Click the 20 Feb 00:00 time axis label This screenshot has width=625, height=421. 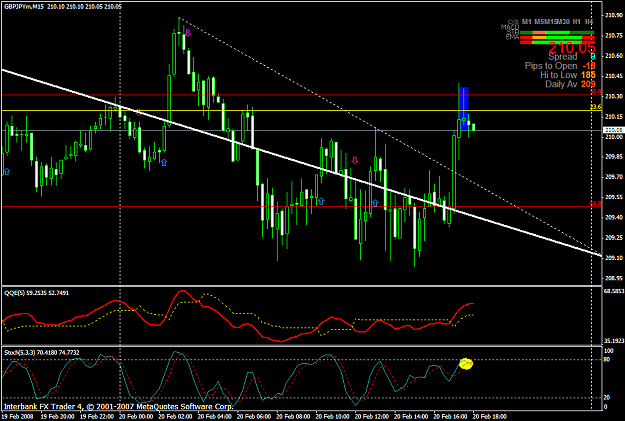point(134,417)
